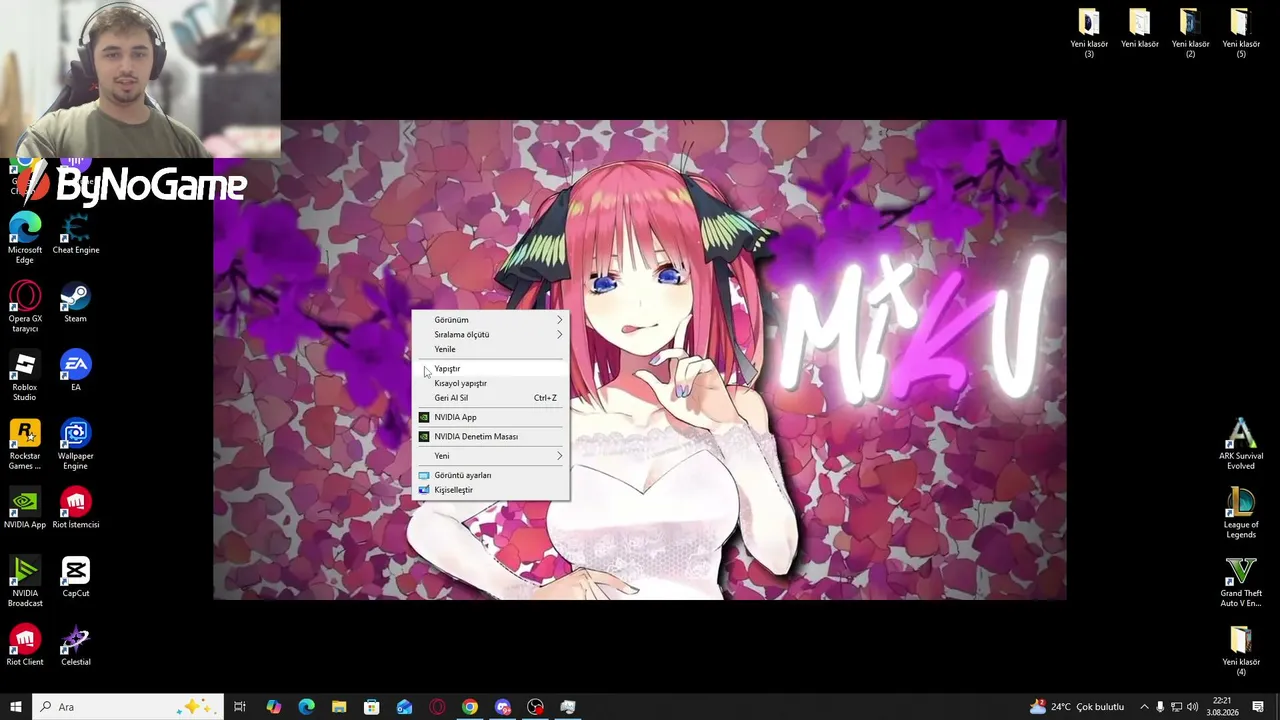Image resolution: width=1280 pixels, height=720 pixels.
Task: Open the Microsoft Edge desktop shortcut
Action: [x=25, y=238]
